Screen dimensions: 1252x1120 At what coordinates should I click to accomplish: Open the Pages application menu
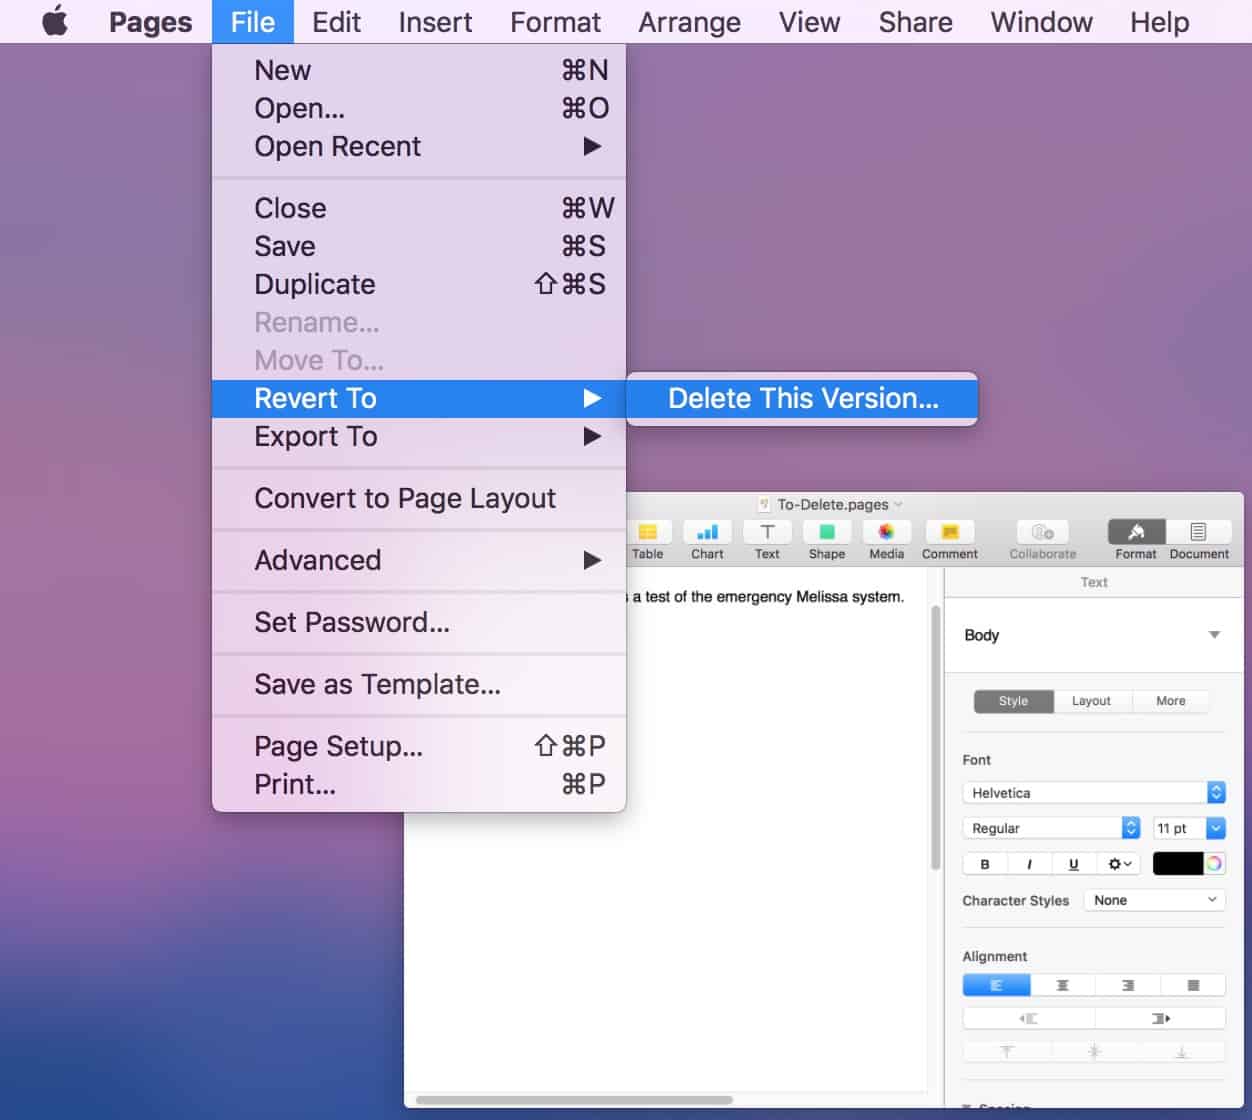click(x=150, y=21)
